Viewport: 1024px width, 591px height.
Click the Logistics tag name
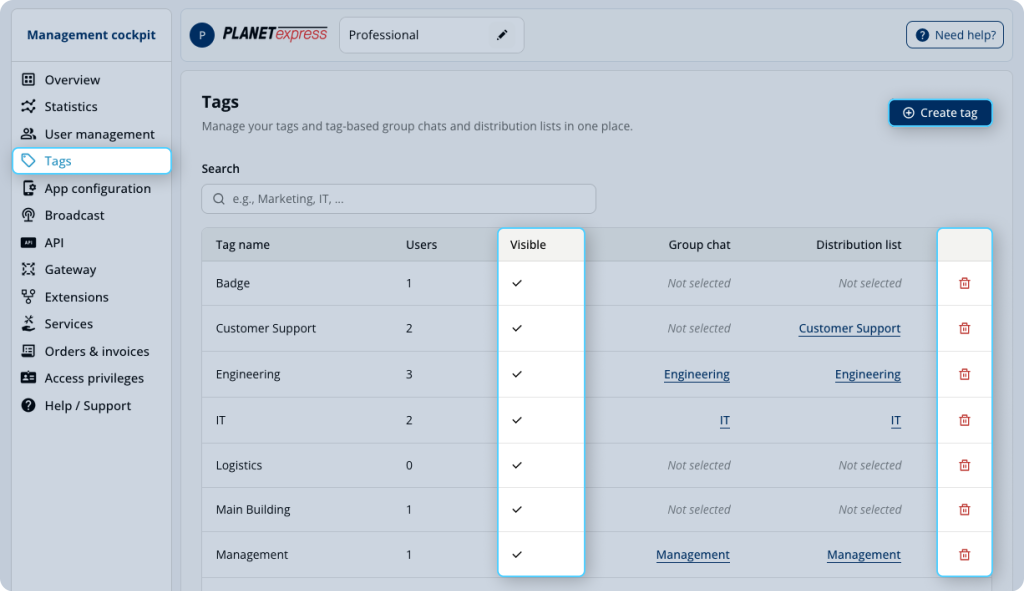pos(239,465)
